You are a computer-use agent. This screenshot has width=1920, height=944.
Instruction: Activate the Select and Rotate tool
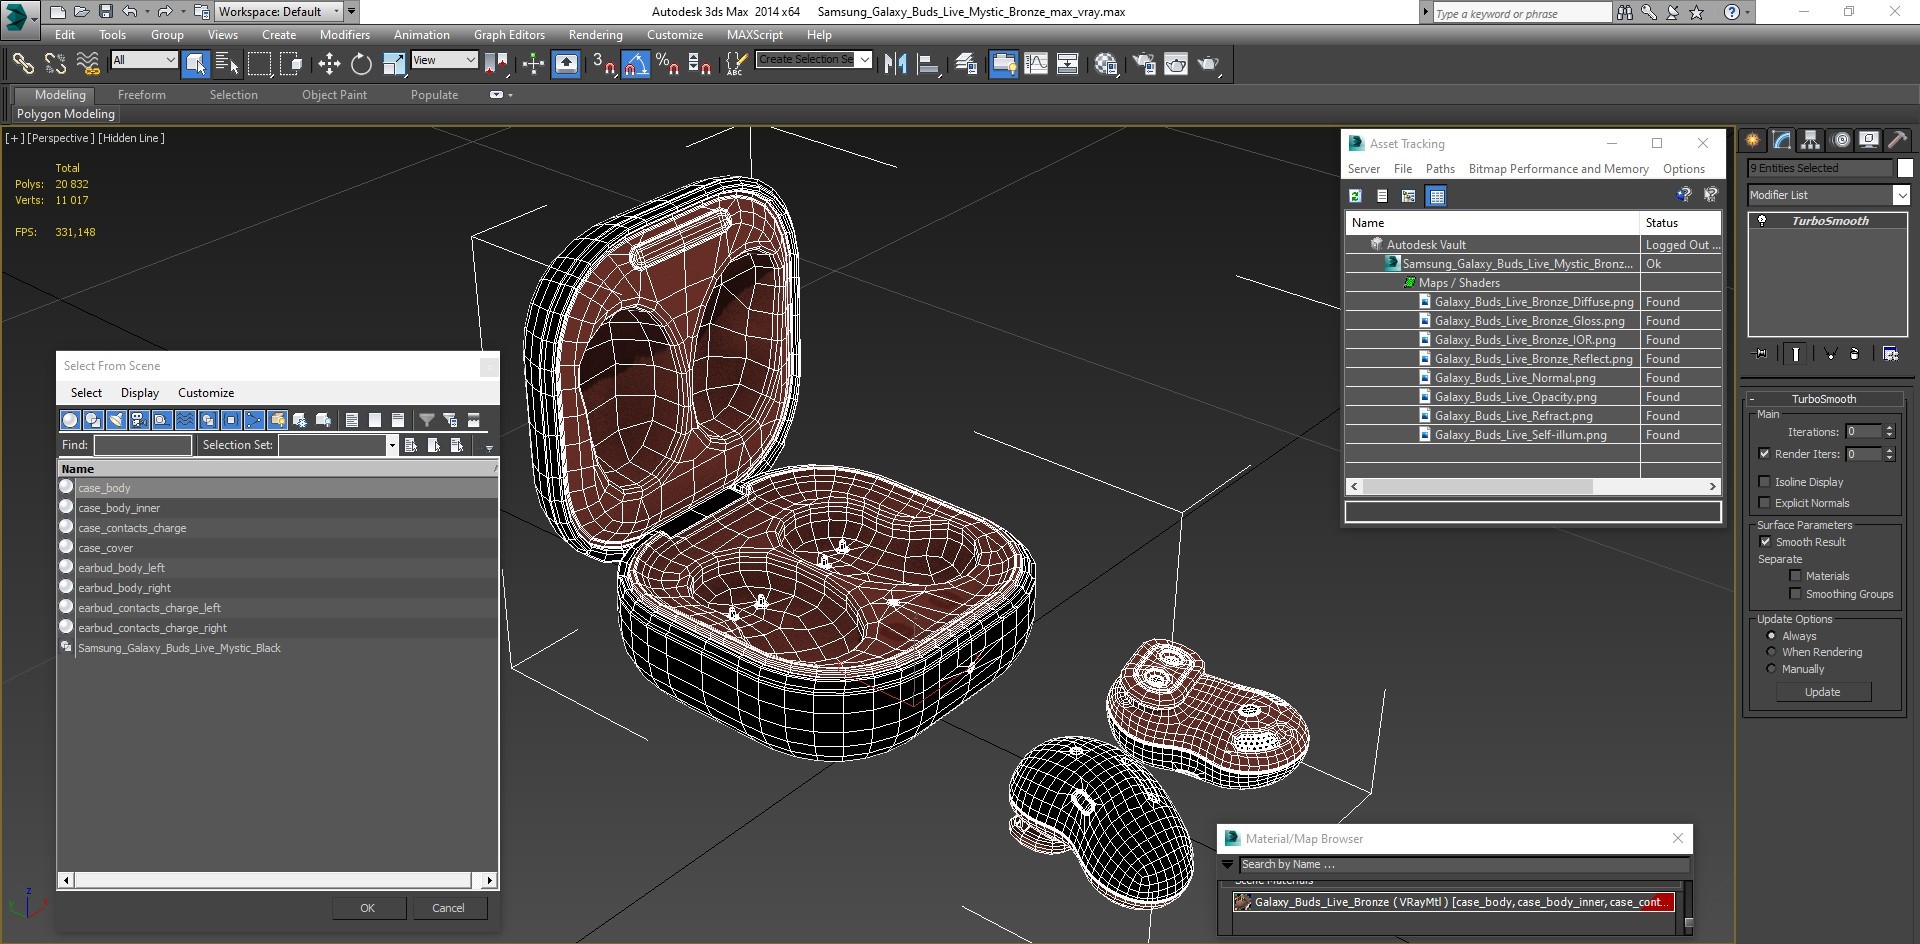(361, 64)
